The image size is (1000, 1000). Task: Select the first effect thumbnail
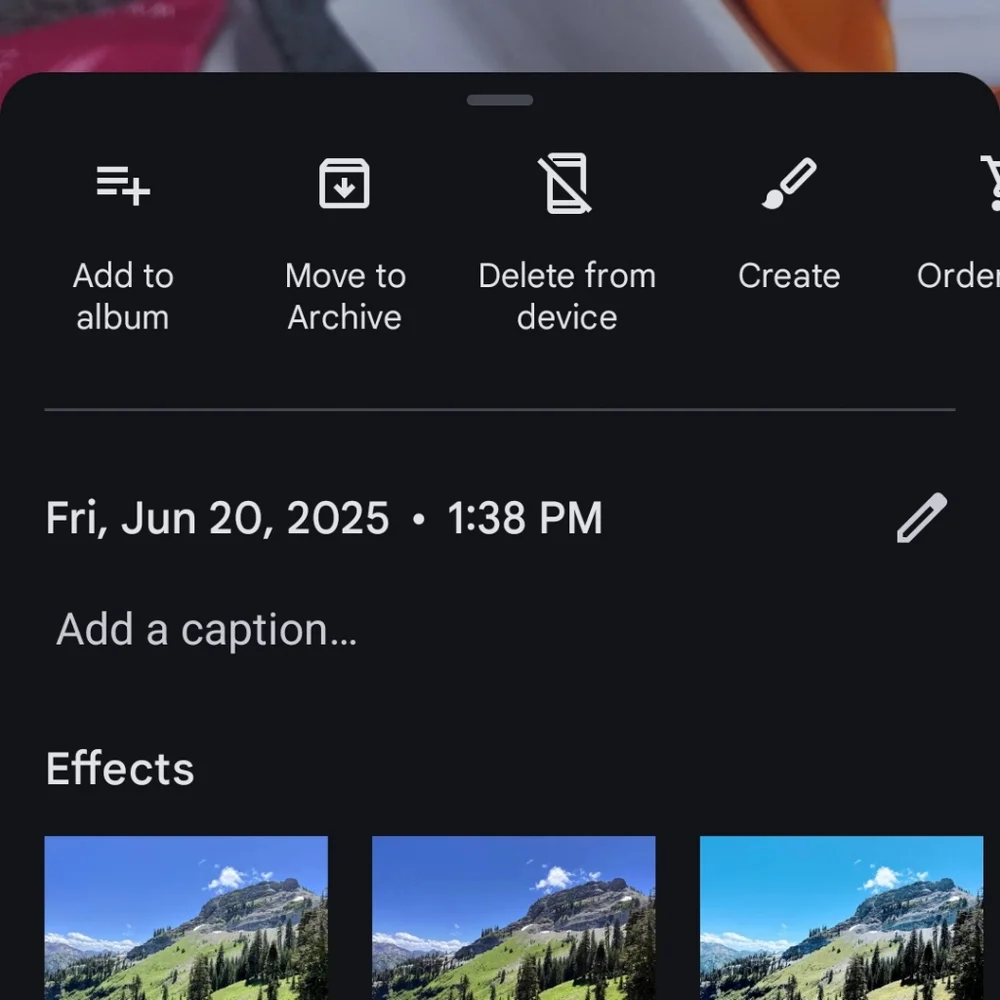click(x=186, y=918)
